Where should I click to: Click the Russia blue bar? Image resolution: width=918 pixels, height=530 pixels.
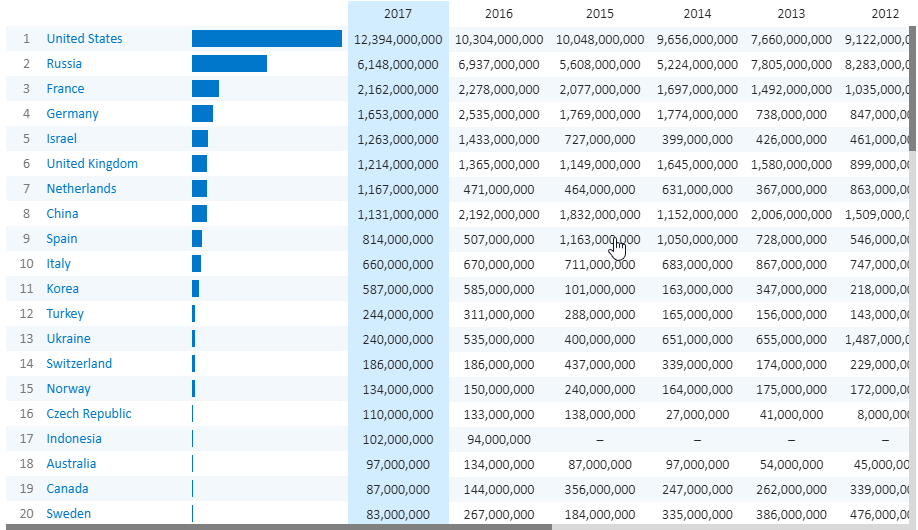pos(230,64)
